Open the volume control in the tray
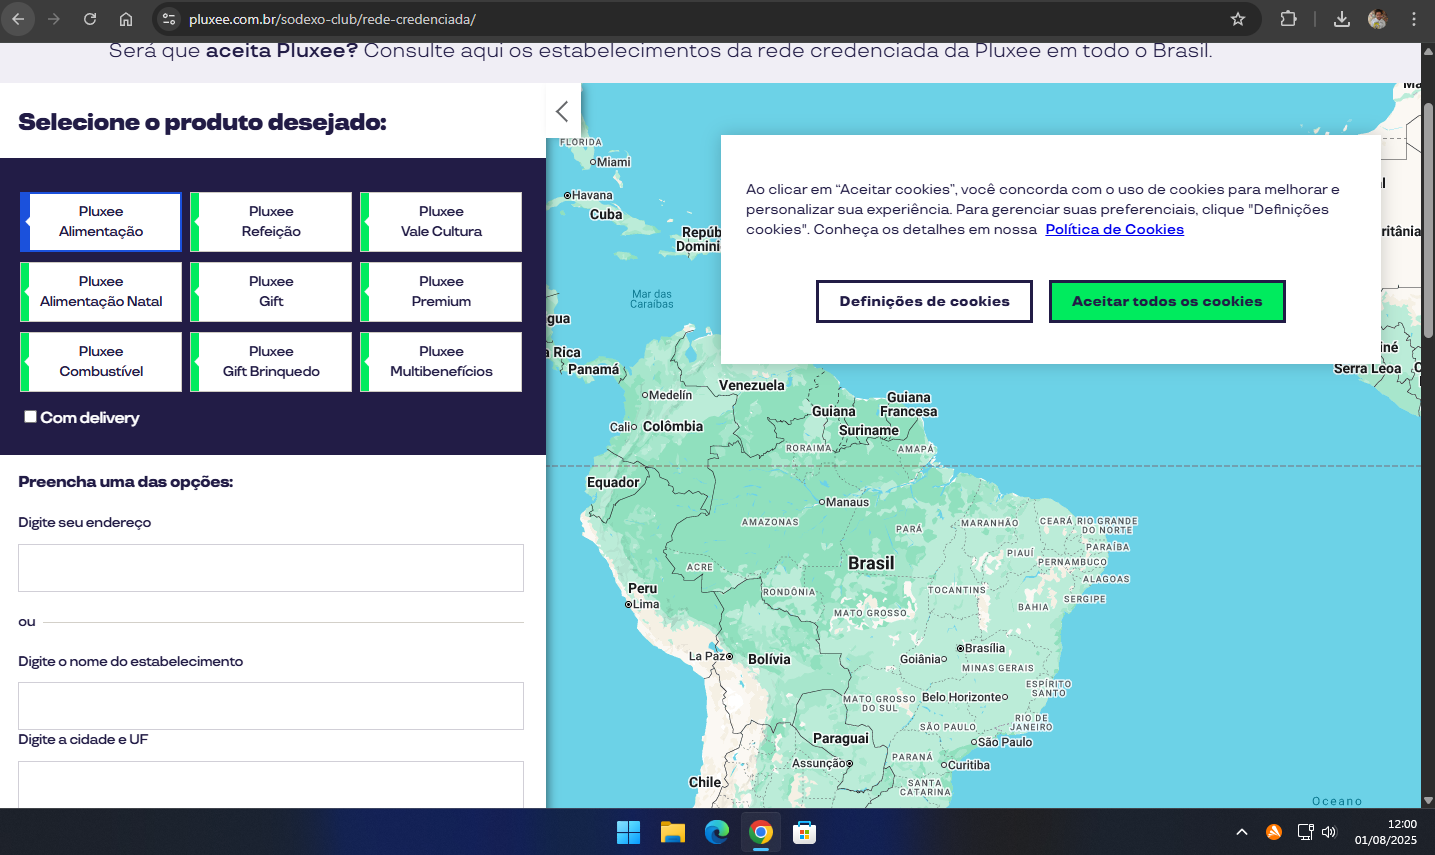1435x855 pixels. click(x=1329, y=832)
